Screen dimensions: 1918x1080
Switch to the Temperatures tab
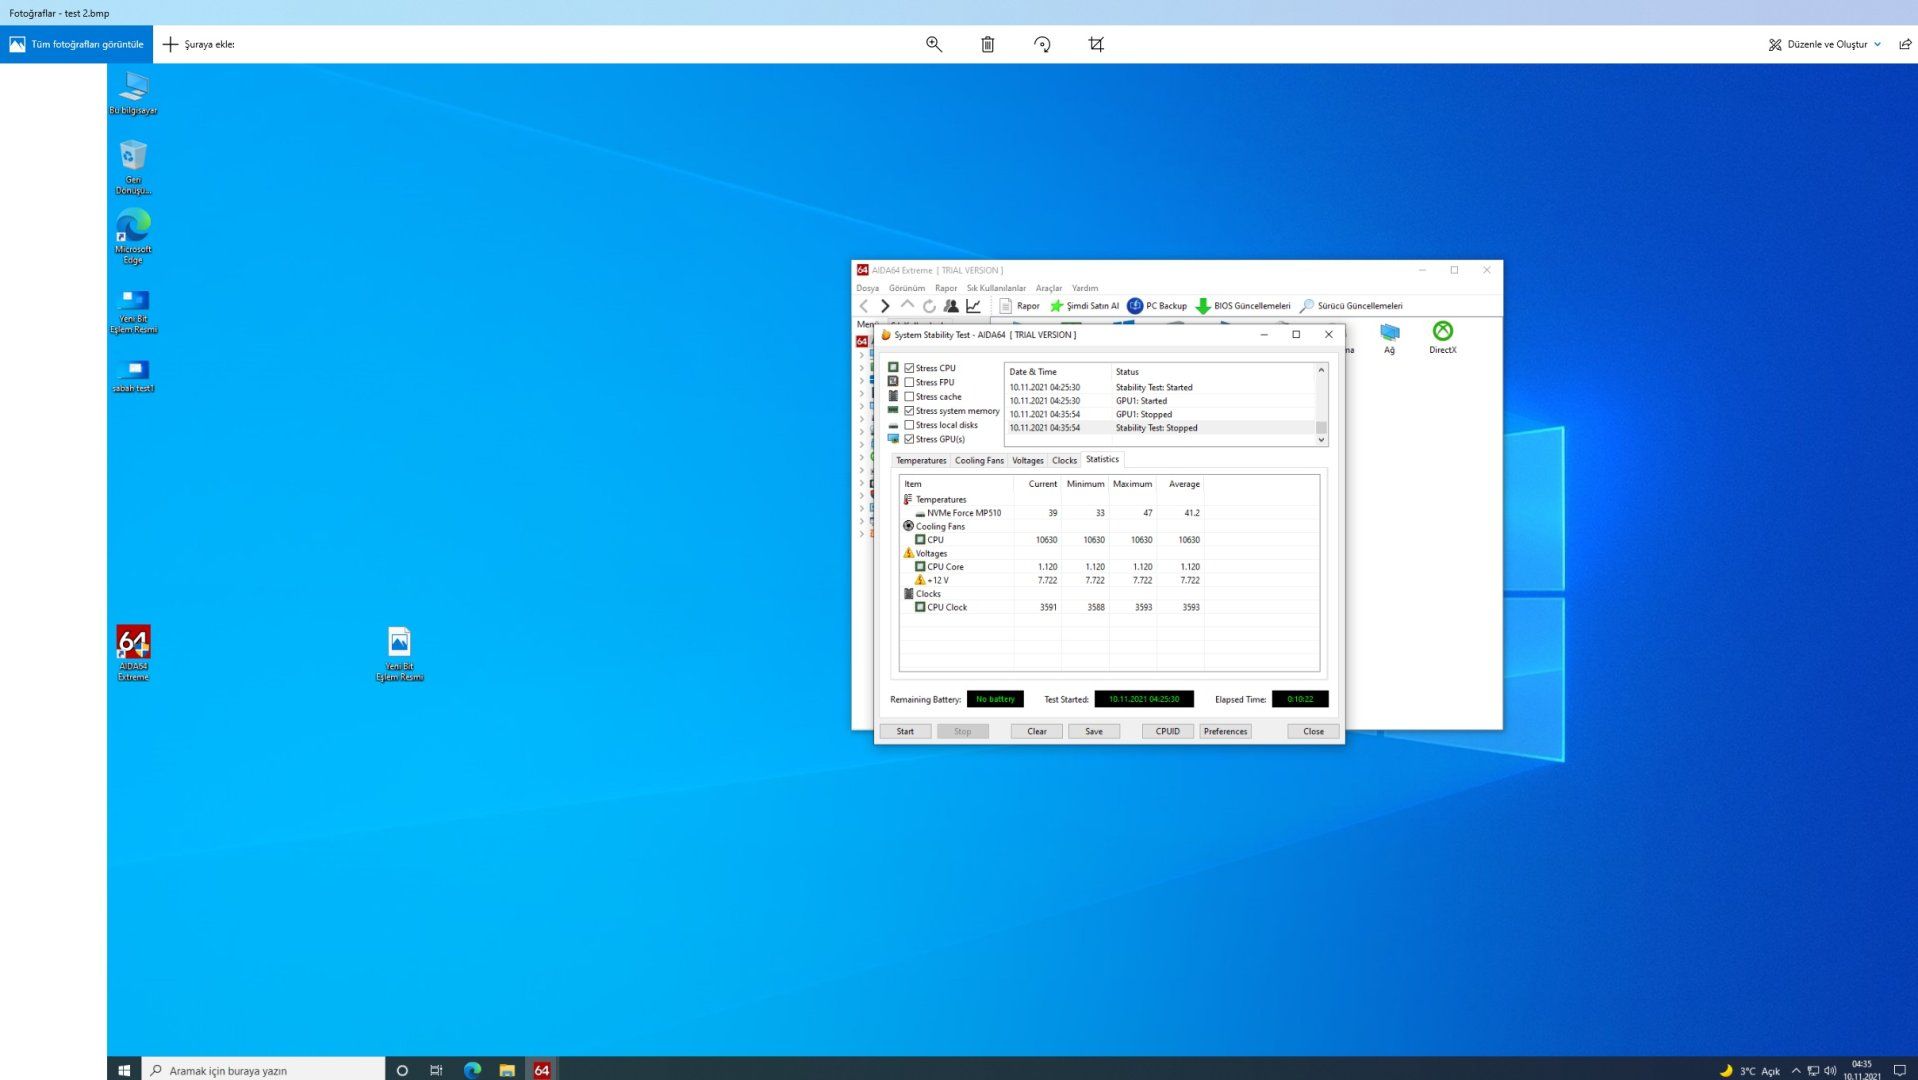921,461
